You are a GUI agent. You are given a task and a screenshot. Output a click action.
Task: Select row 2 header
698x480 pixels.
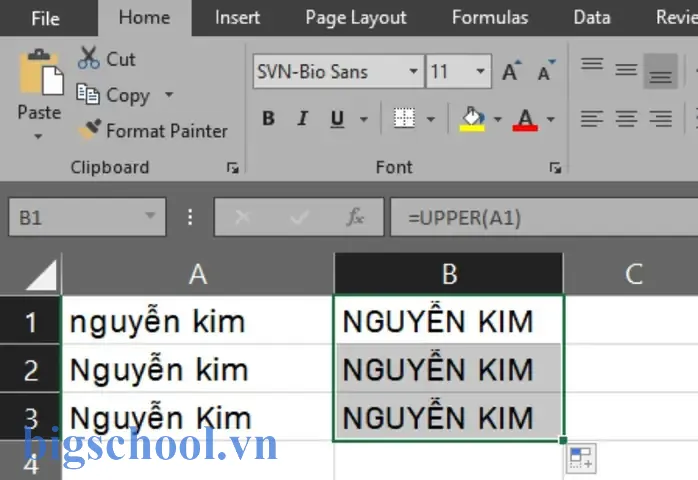point(30,369)
